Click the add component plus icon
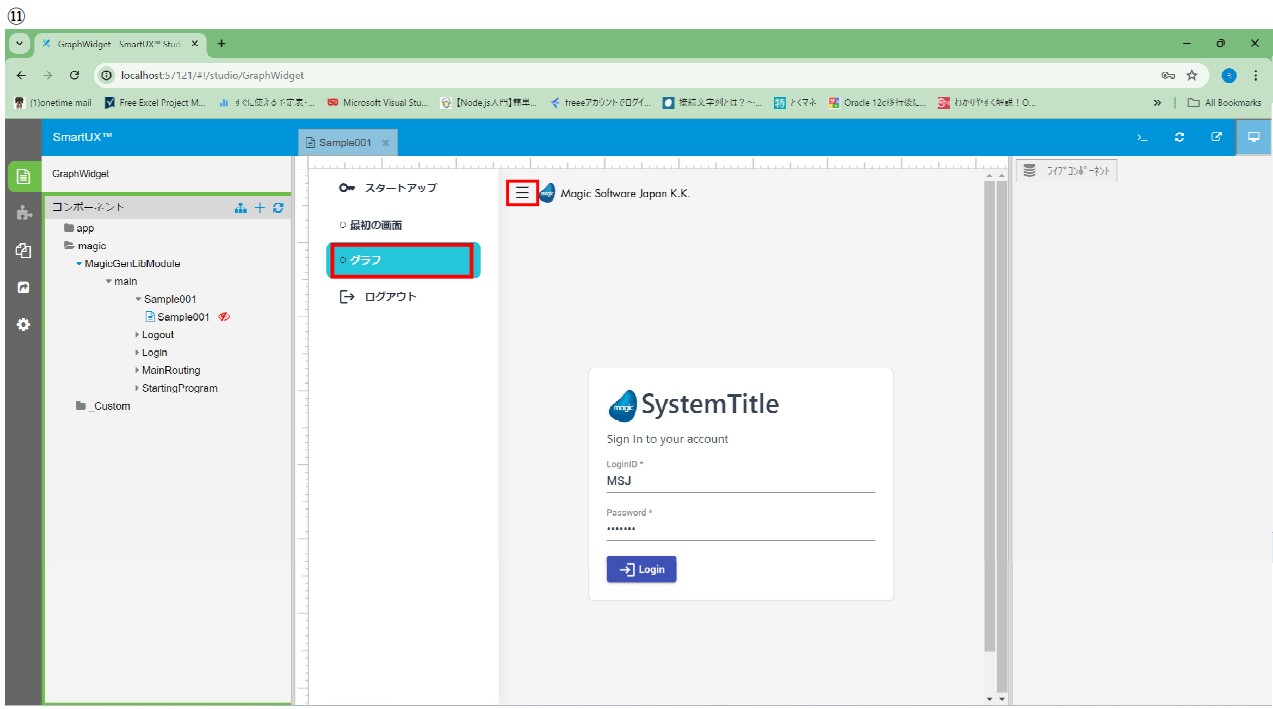 [260, 207]
